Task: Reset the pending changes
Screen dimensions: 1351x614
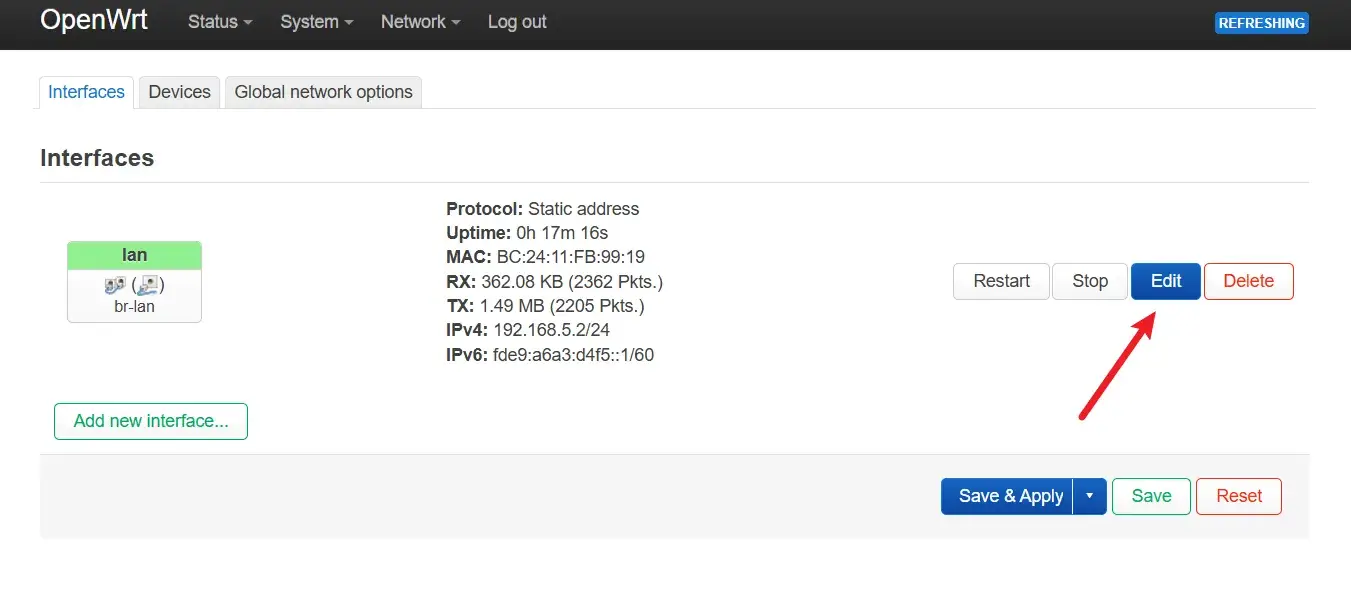Action: (x=1239, y=496)
